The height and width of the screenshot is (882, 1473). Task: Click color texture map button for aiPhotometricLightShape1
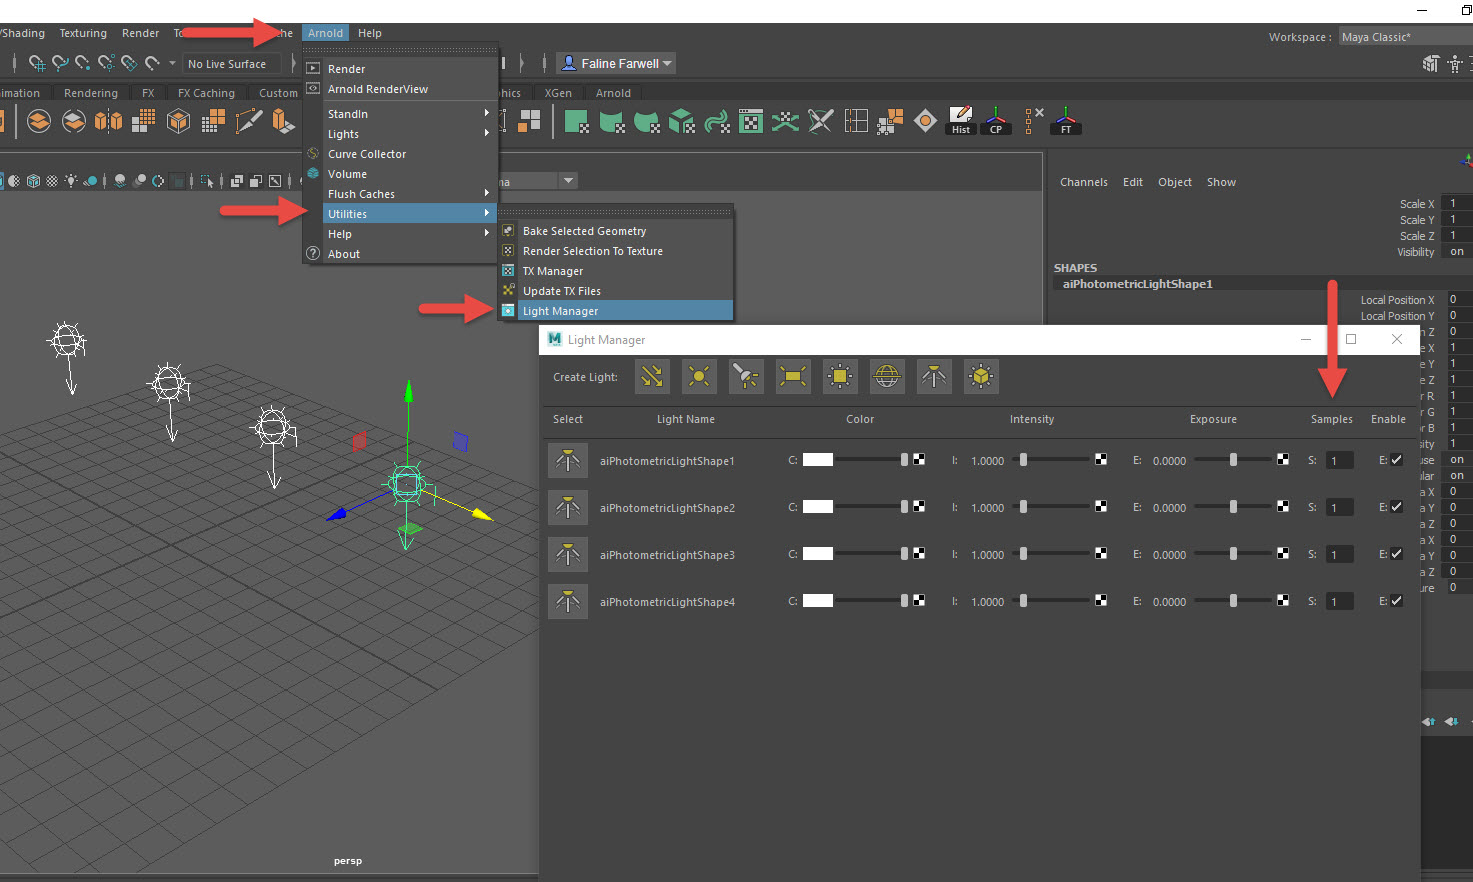[919, 460]
